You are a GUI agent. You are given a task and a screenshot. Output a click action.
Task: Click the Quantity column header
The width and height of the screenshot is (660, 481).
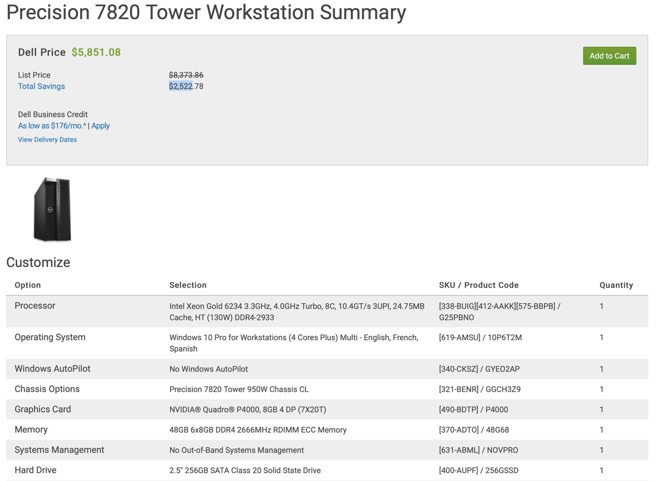[x=616, y=285]
